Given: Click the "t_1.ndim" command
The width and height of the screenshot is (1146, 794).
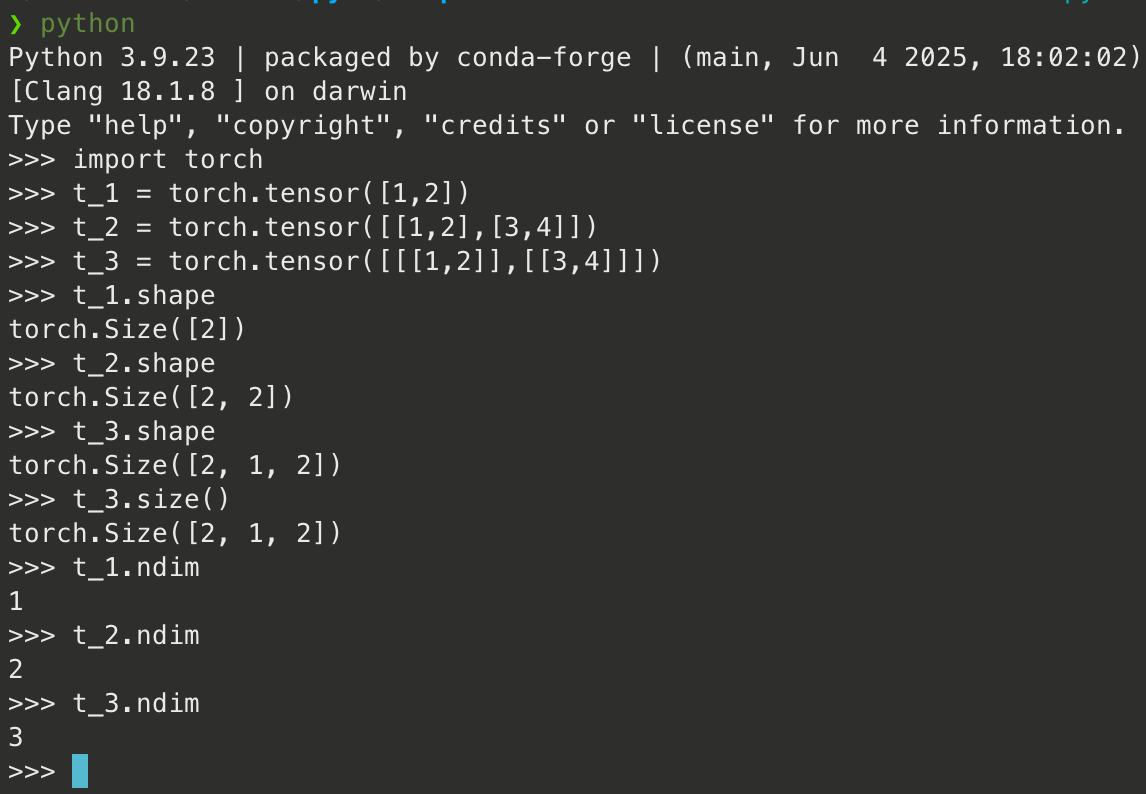Looking at the screenshot, I should tap(136, 568).
